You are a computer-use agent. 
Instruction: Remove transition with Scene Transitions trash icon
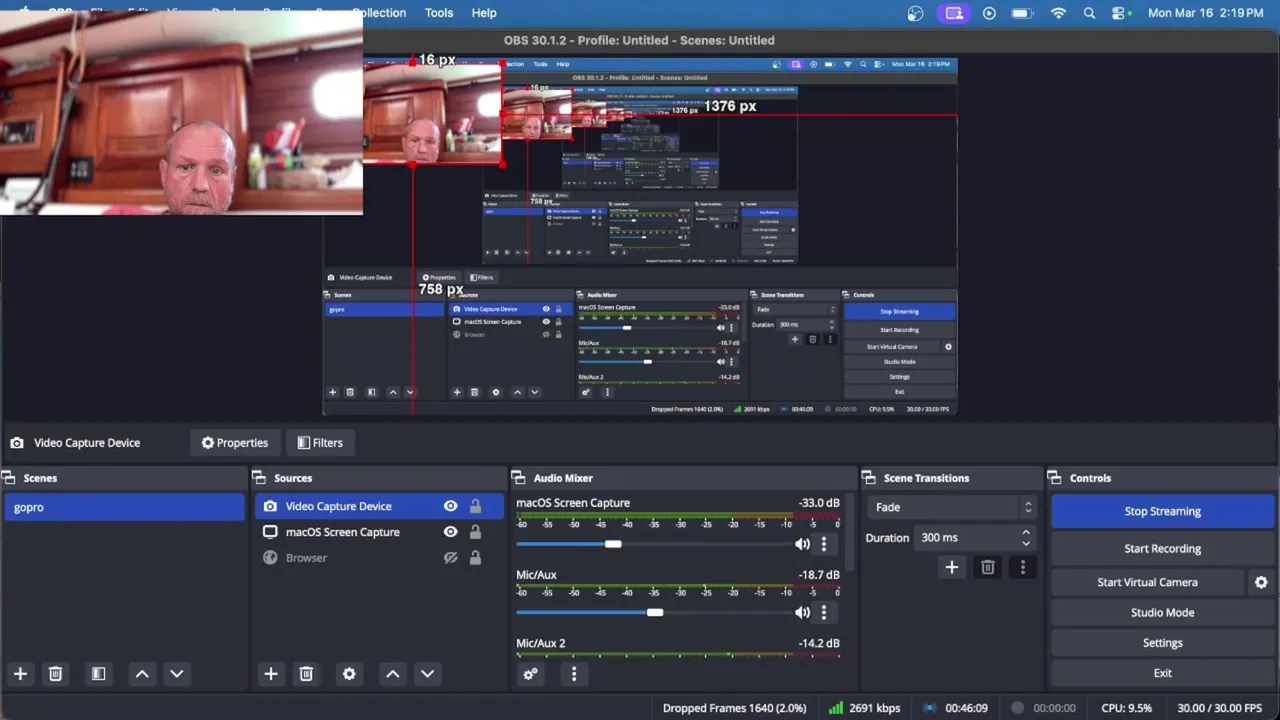pos(988,567)
